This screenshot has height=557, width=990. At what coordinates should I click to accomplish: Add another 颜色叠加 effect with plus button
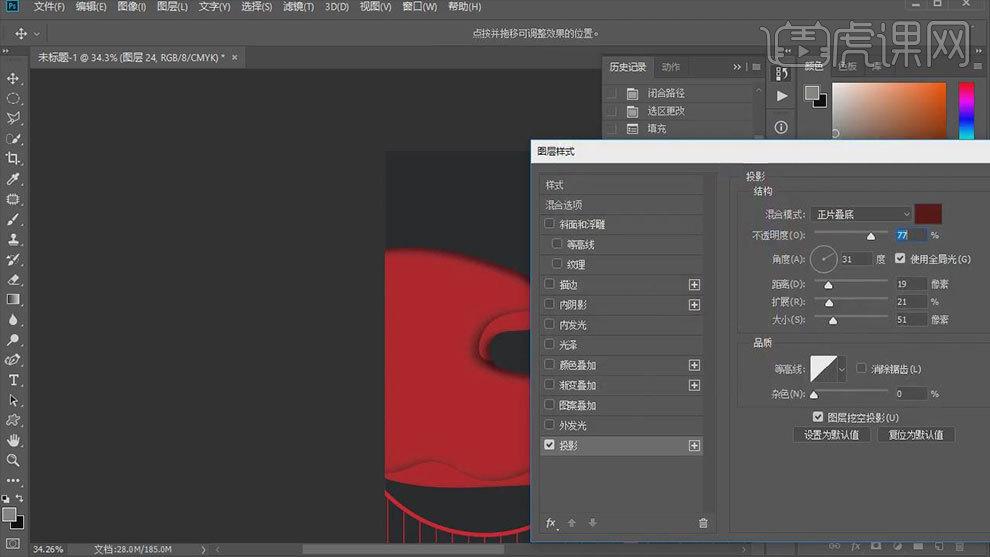click(x=695, y=365)
